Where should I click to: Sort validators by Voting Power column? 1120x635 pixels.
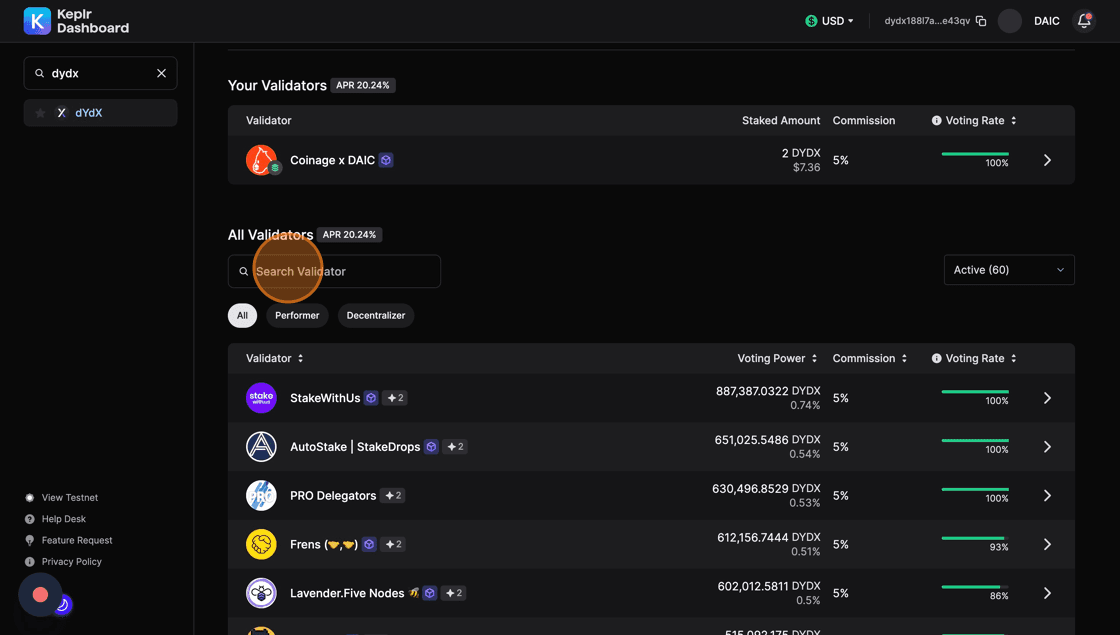pos(777,358)
